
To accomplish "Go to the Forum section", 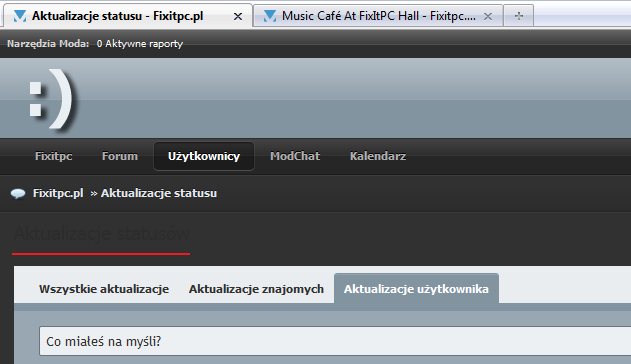I will pyautogui.click(x=120, y=156).
